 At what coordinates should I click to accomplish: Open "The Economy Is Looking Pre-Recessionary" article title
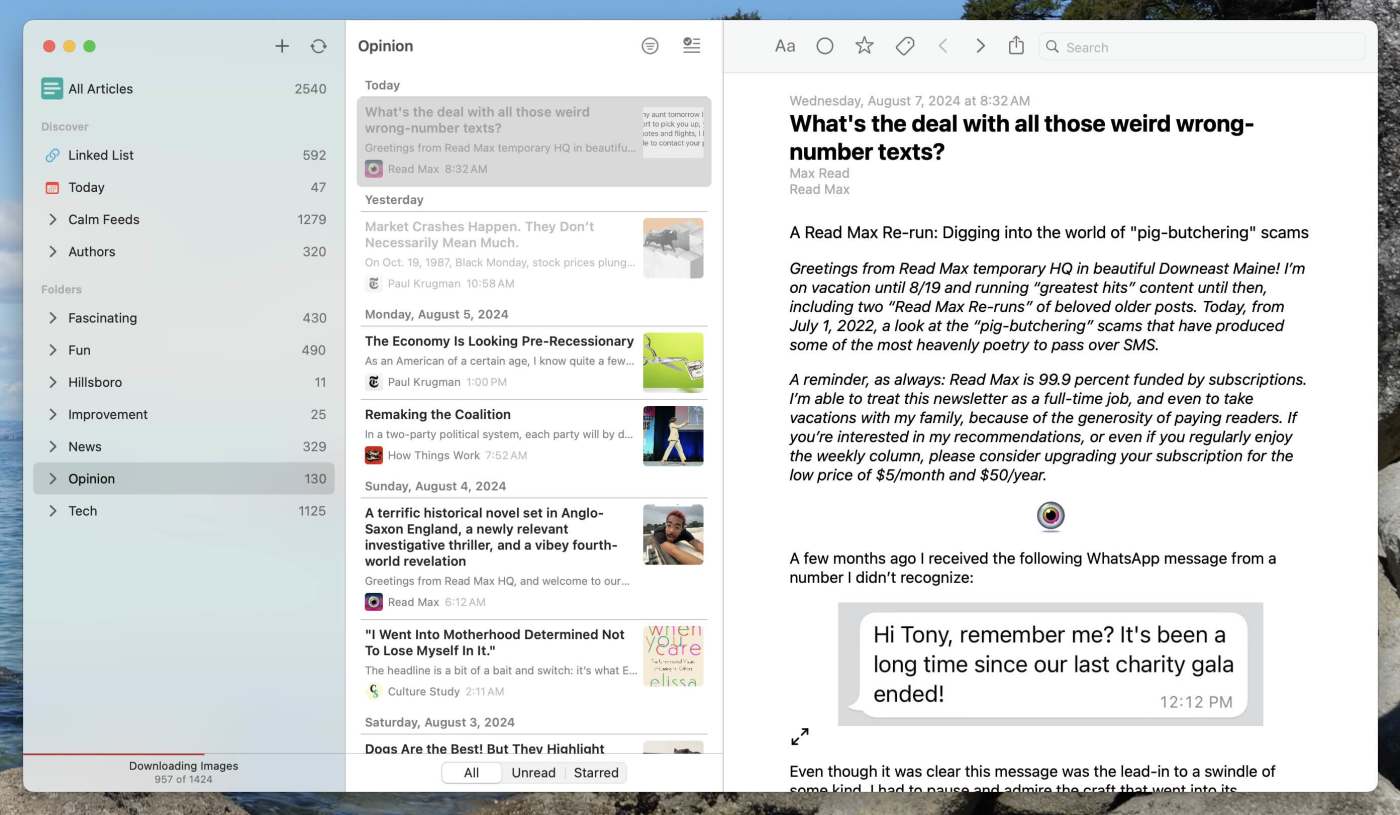pyautogui.click(x=499, y=341)
